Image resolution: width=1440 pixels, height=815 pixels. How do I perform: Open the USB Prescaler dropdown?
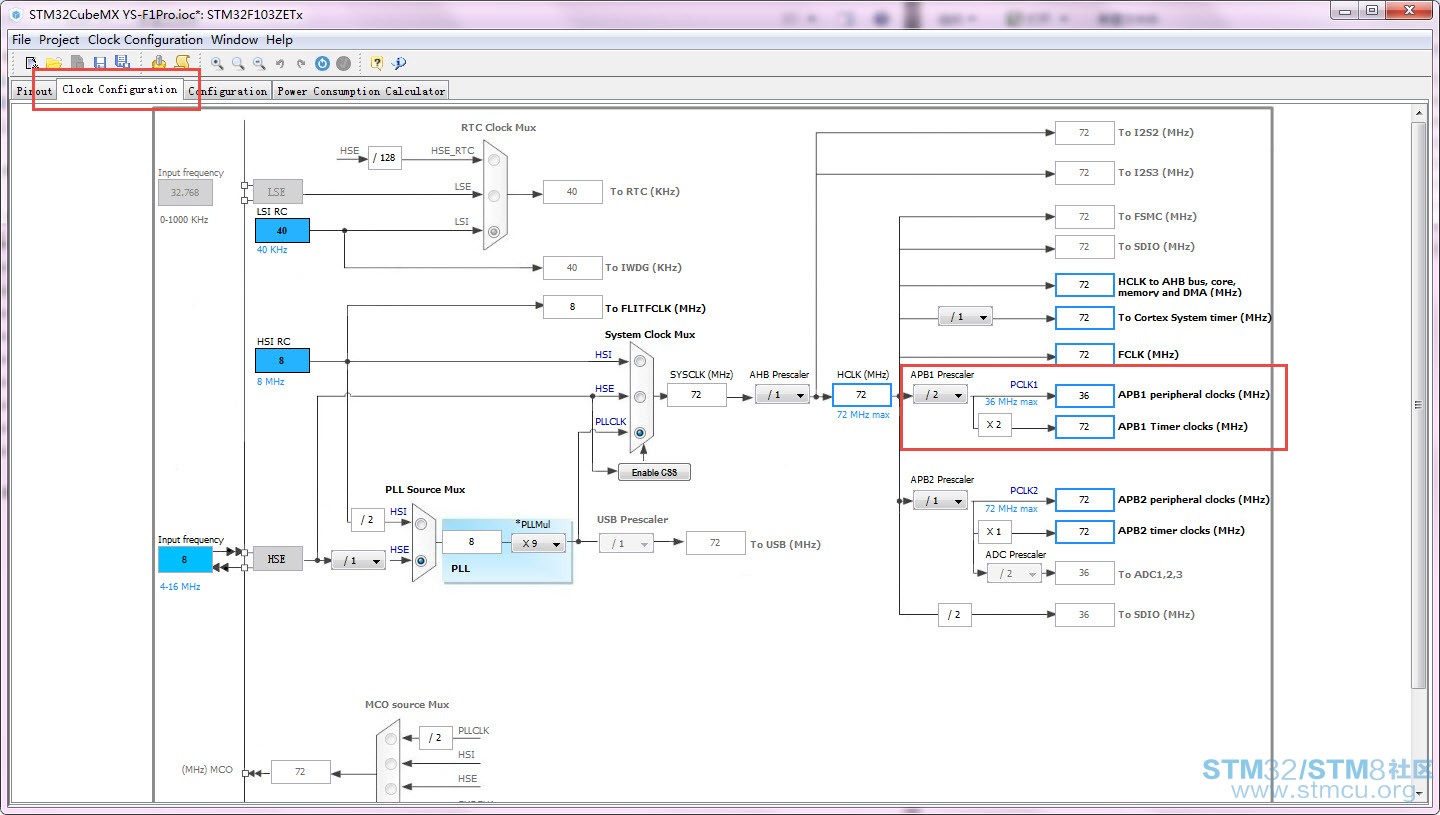pos(626,543)
